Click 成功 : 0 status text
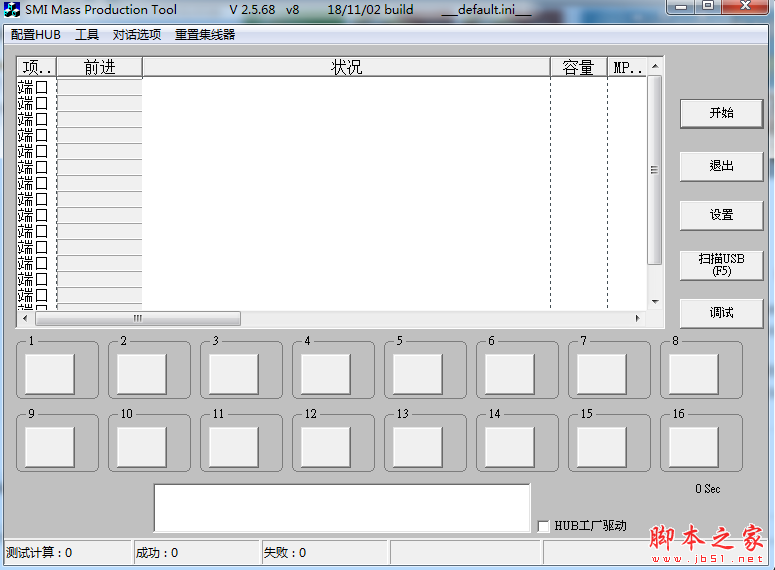This screenshot has height=570, width=775. [x=157, y=553]
